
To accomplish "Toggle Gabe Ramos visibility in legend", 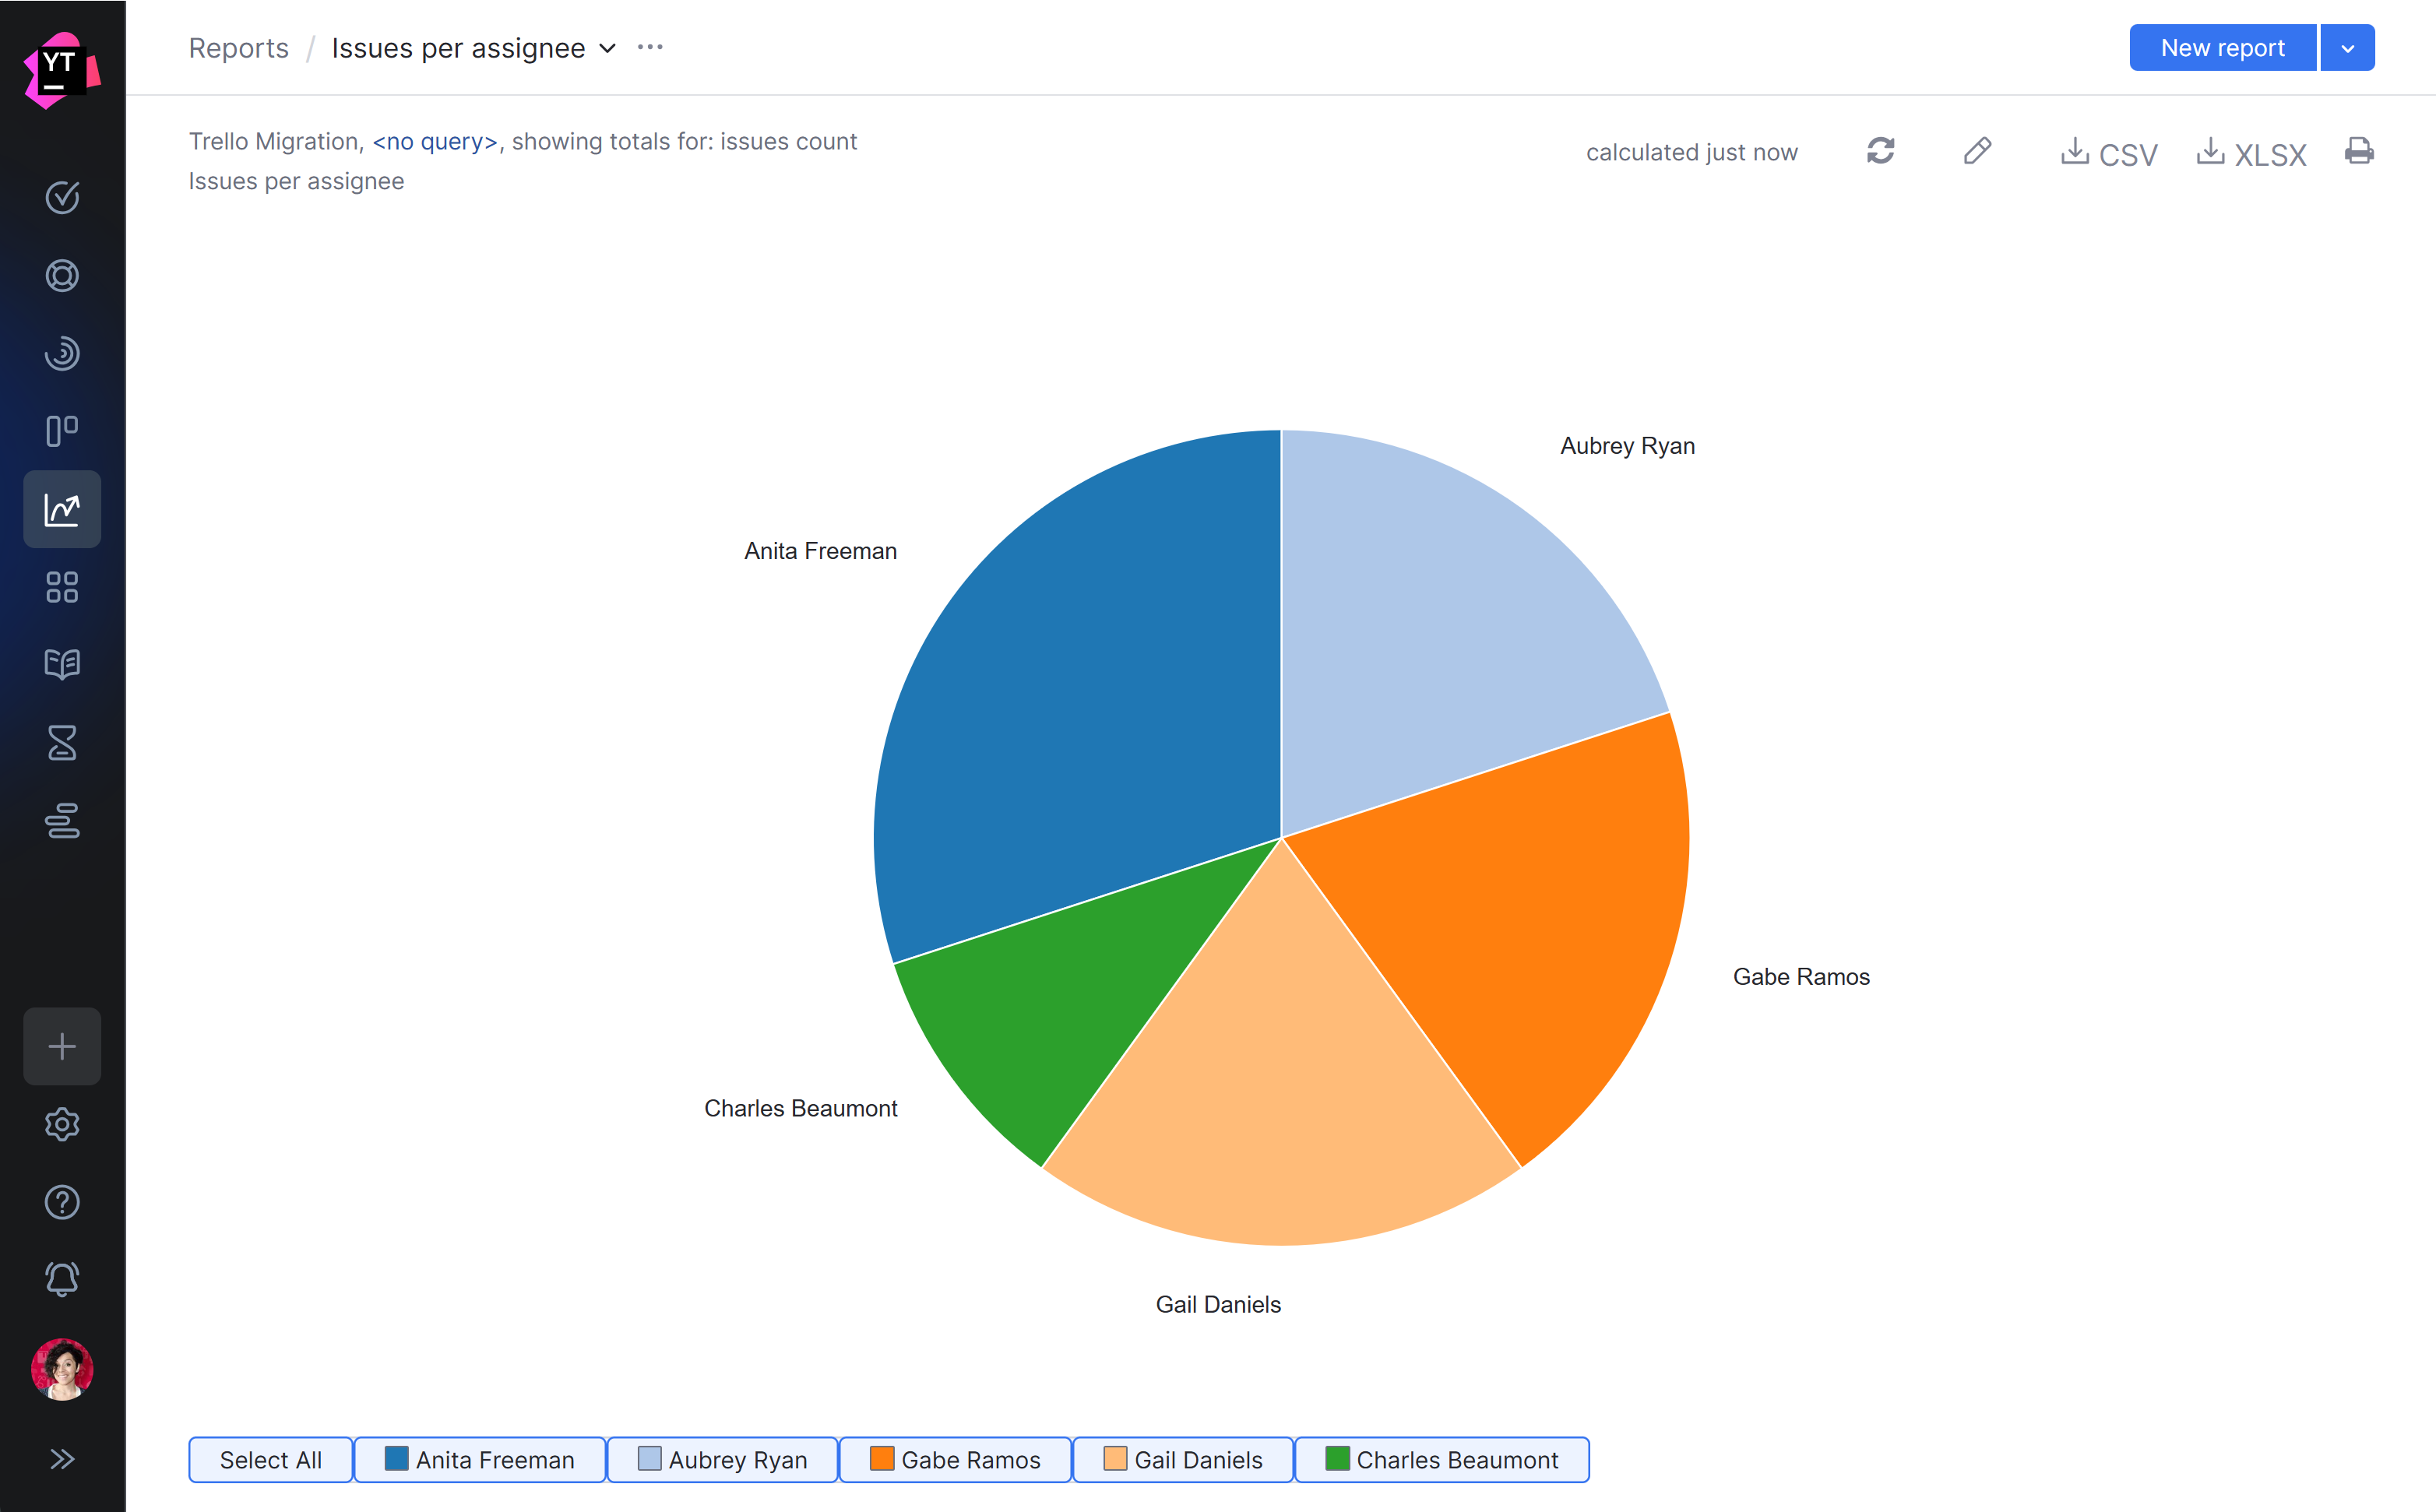I will 955,1459.
